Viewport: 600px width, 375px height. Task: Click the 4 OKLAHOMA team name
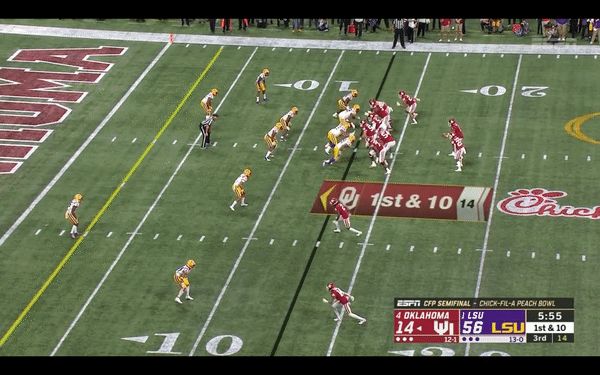pos(422,316)
